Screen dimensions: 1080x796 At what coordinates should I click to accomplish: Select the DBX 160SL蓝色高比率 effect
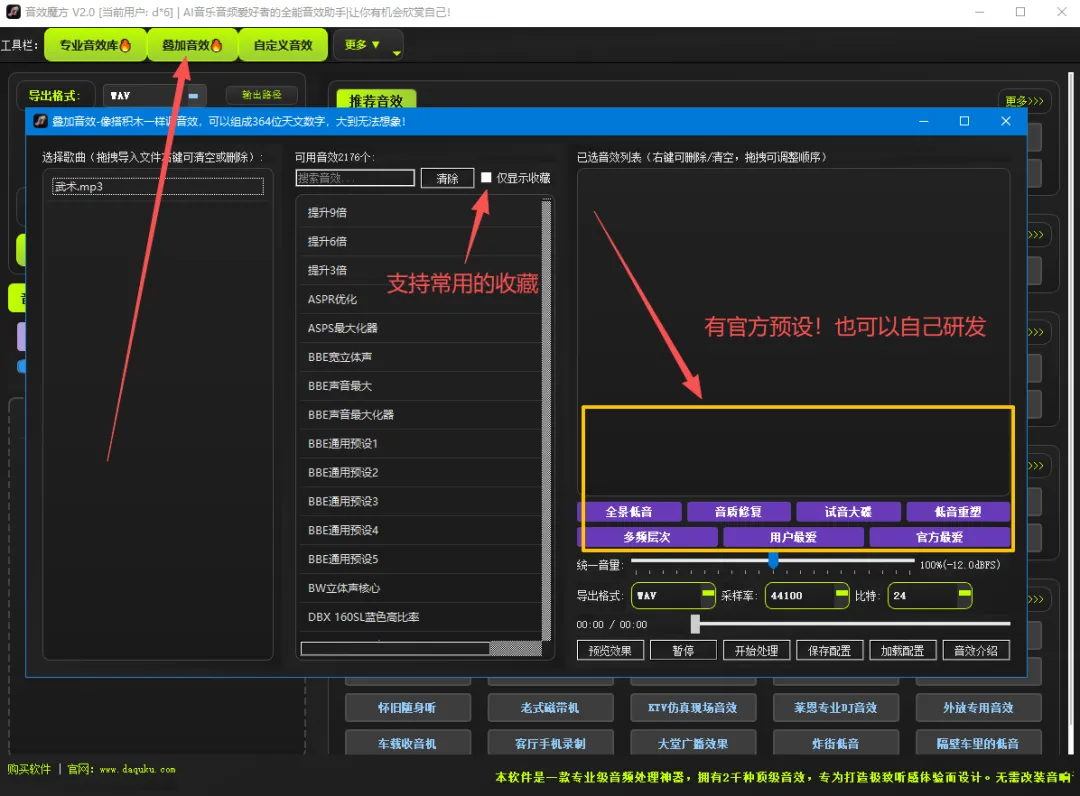[x=420, y=618]
